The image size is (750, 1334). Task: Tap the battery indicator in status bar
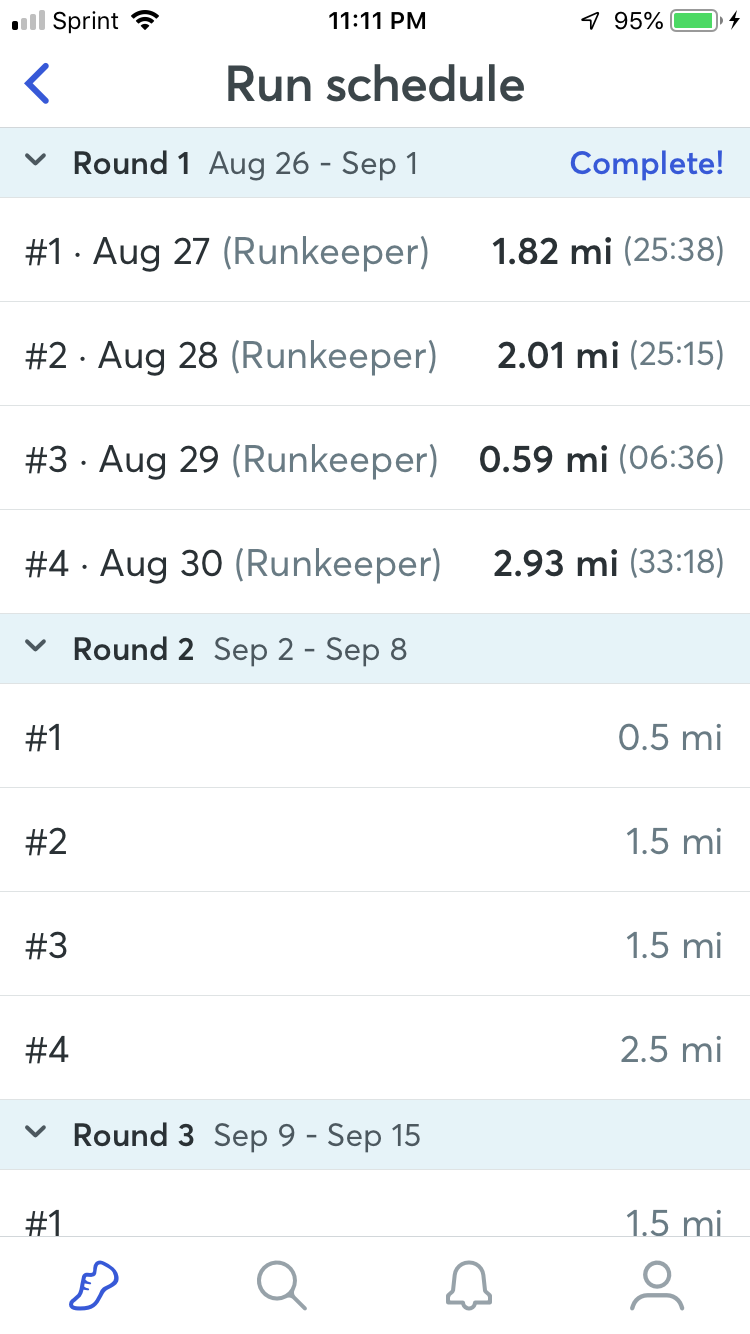tap(697, 21)
